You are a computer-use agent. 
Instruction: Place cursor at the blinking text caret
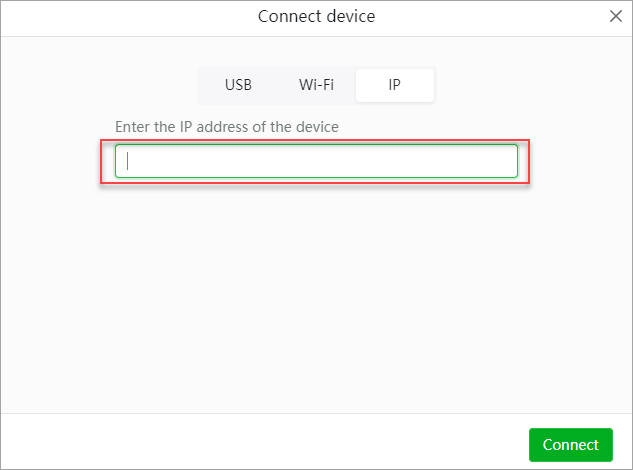point(128,161)
